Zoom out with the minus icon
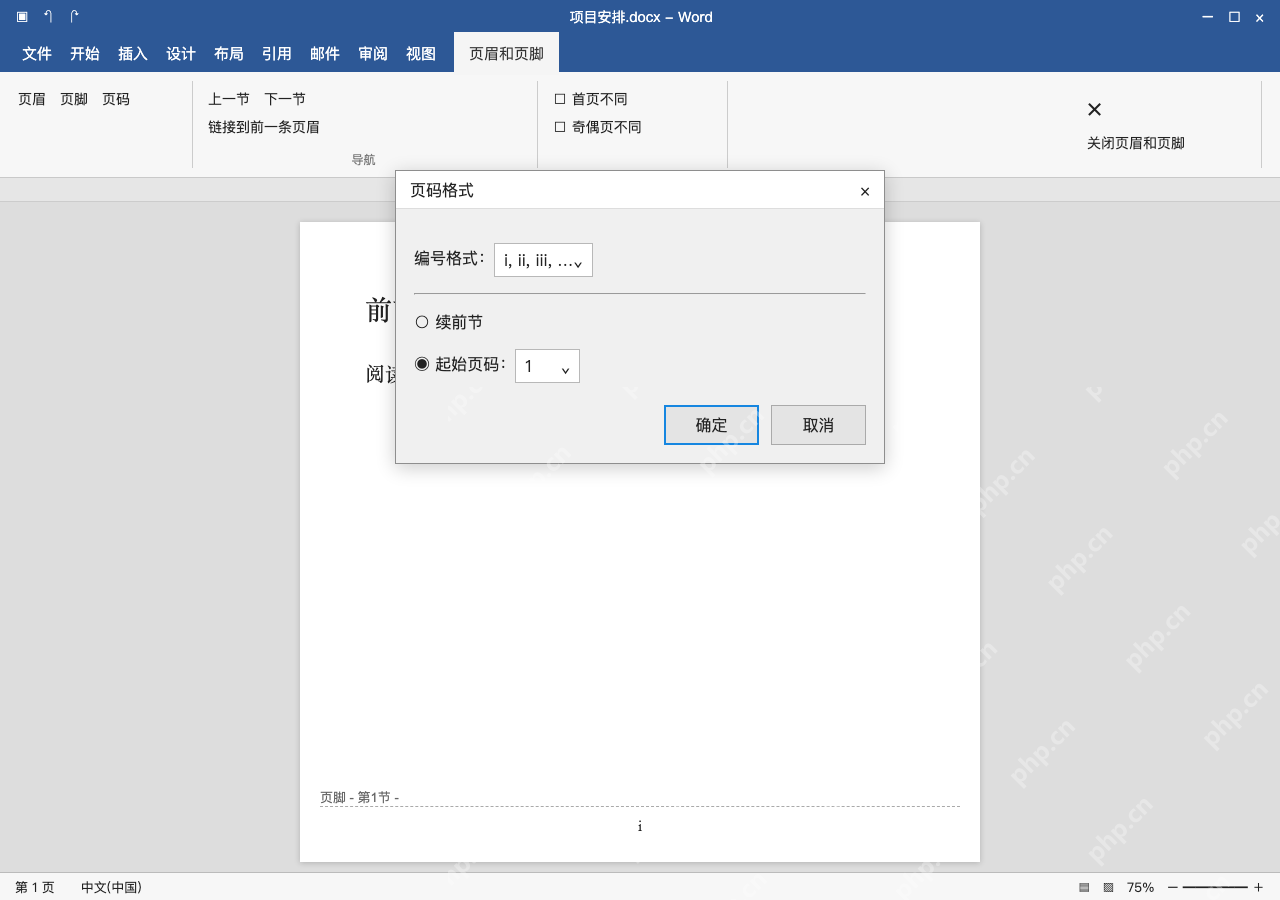 pos(1173,887)
